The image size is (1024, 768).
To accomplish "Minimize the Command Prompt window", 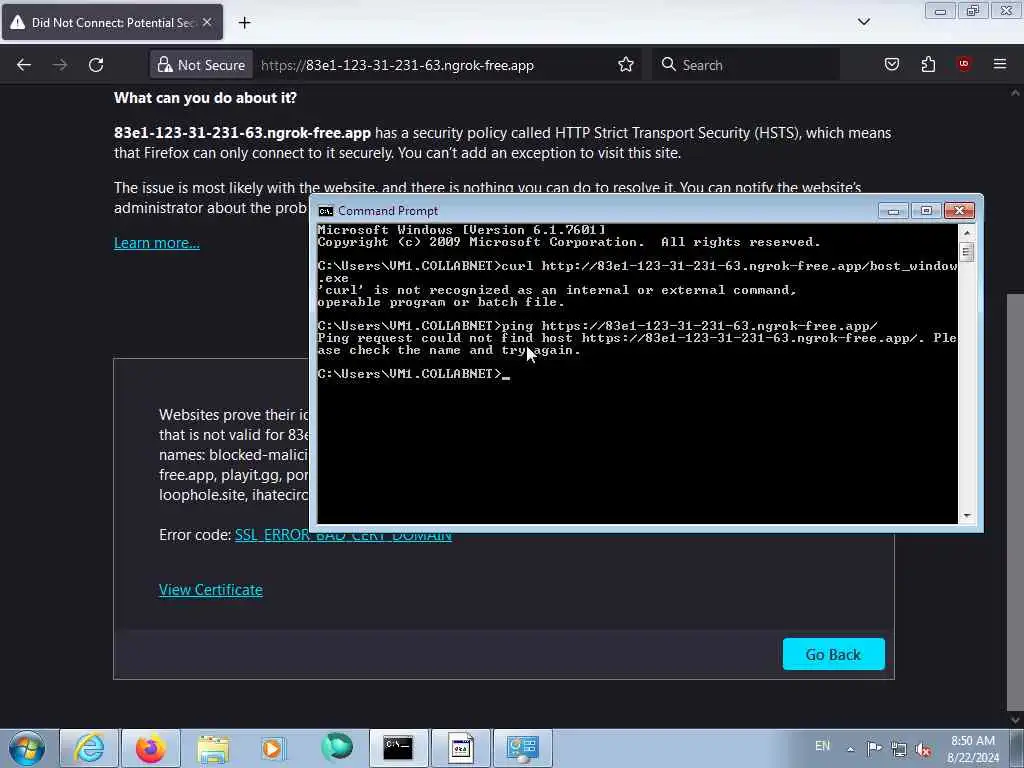I will 893,210.
